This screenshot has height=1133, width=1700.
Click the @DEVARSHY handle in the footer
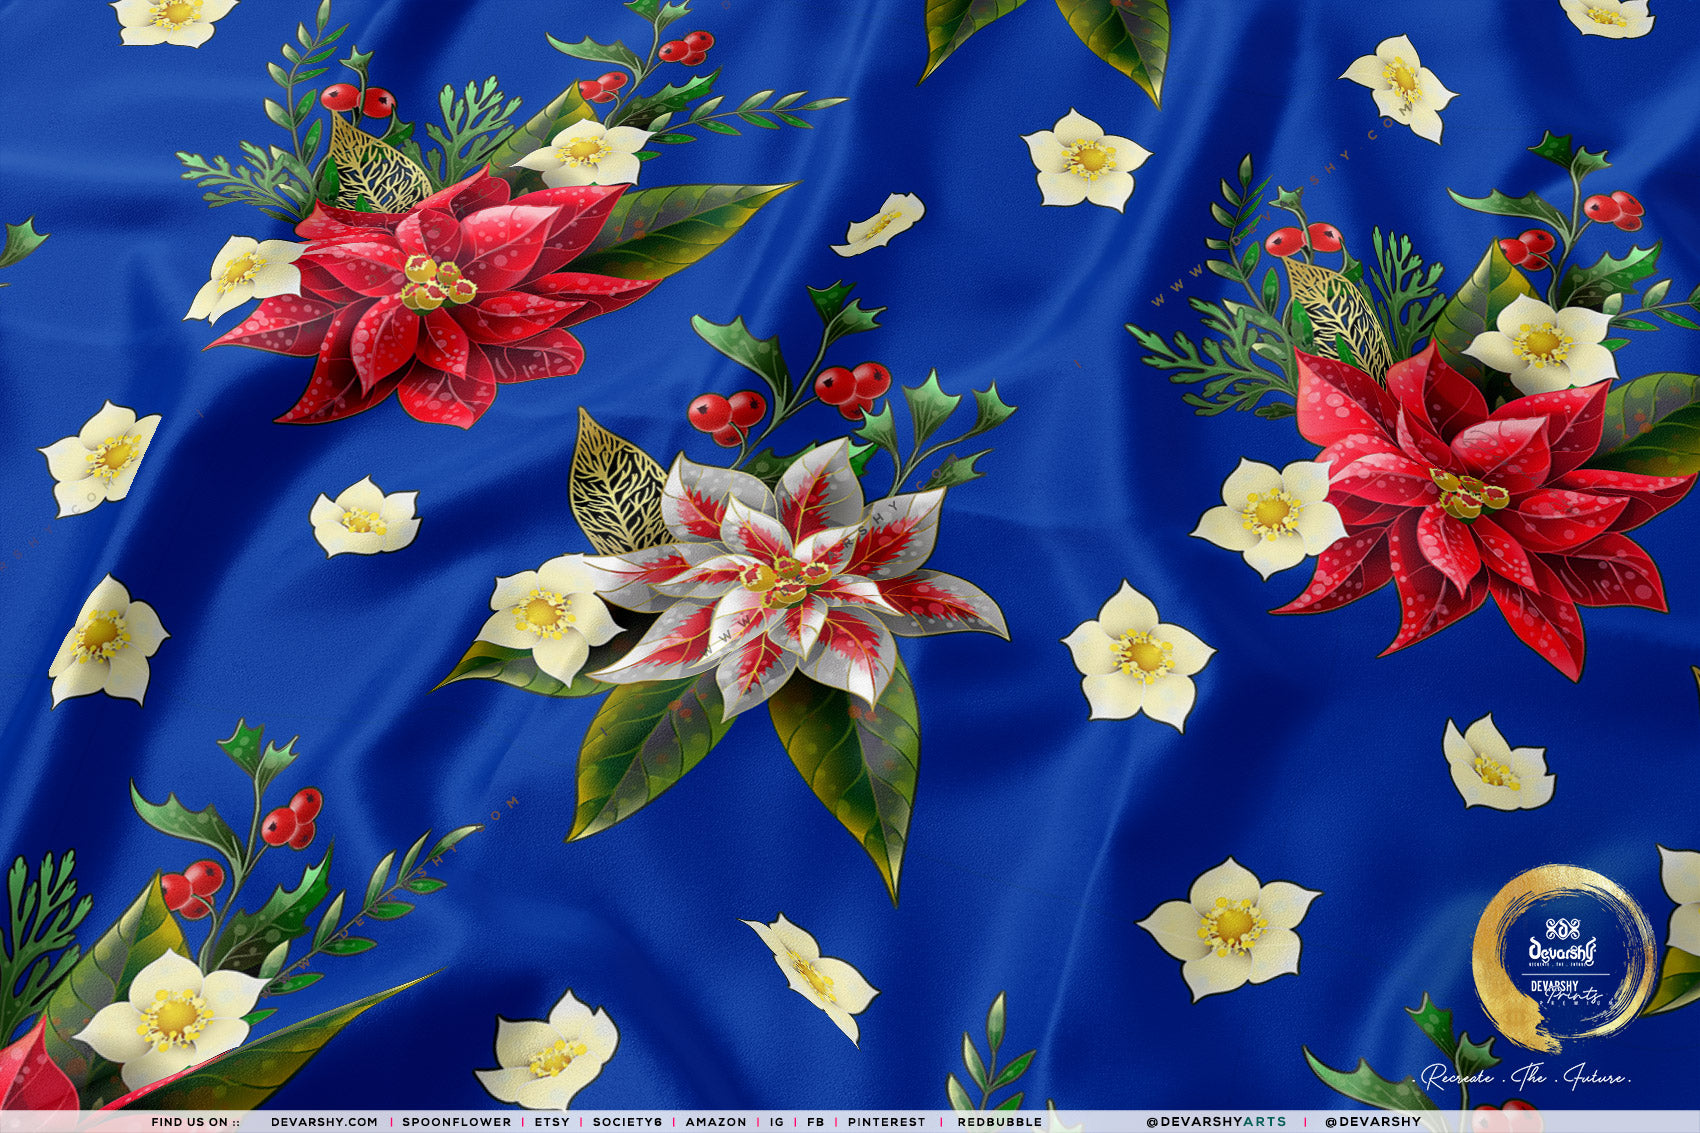coord(1372,1122)
